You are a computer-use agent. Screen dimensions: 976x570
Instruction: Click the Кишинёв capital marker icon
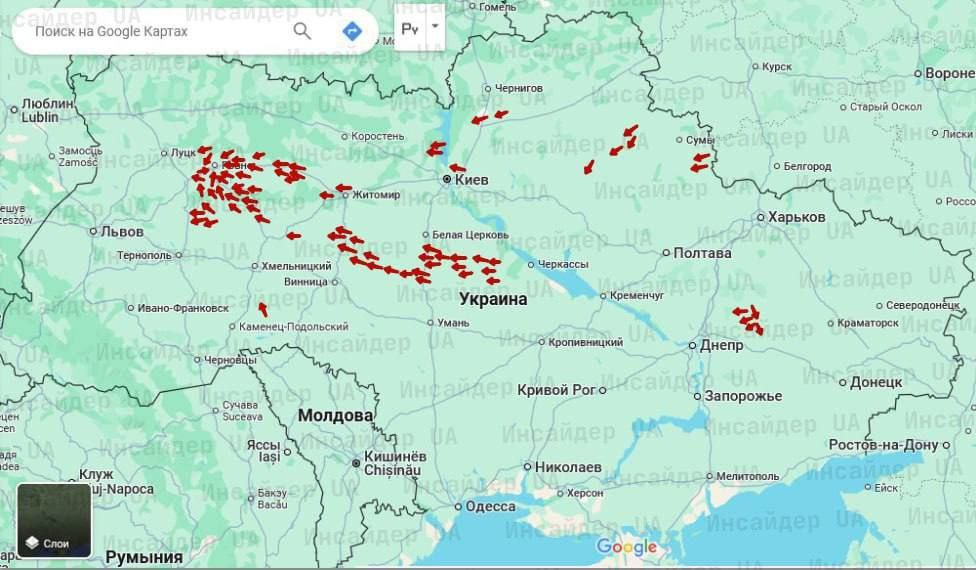click(x=356, y=462)
